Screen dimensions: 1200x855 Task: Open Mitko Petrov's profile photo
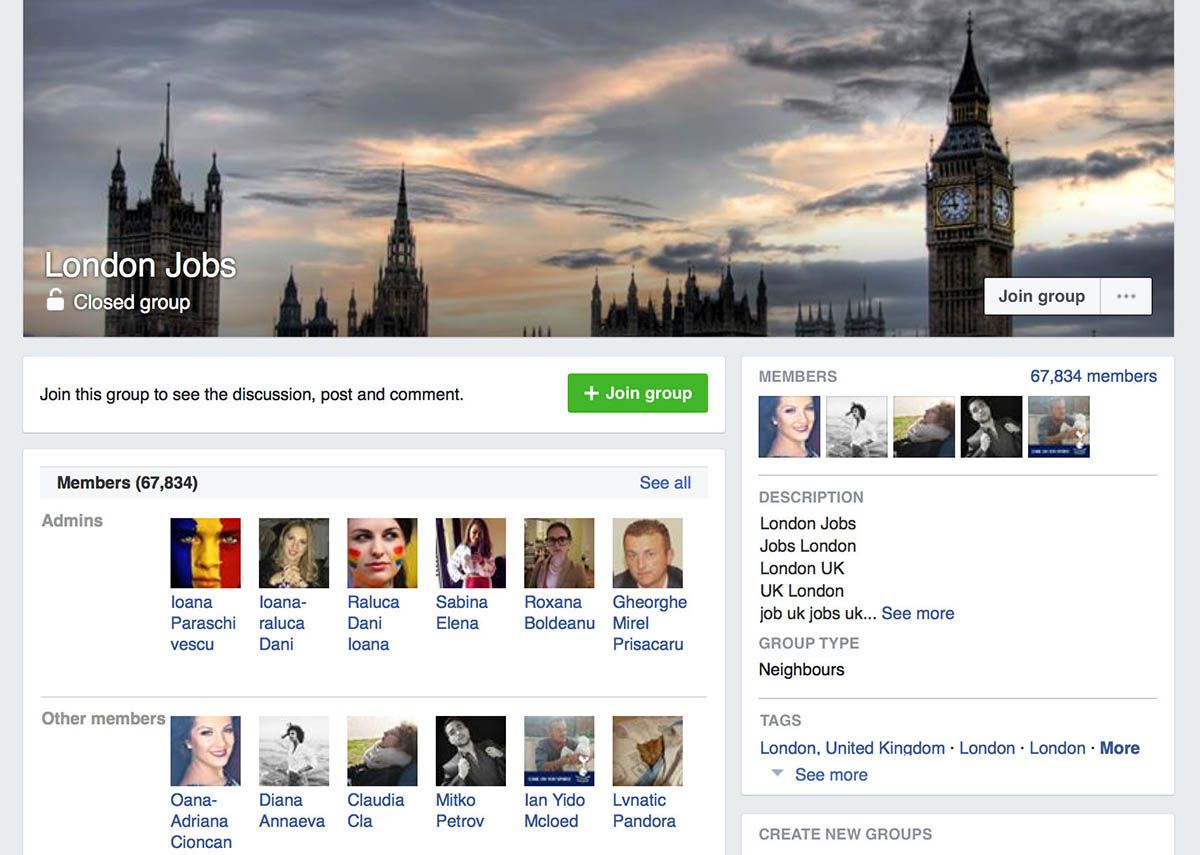point(471,751)
